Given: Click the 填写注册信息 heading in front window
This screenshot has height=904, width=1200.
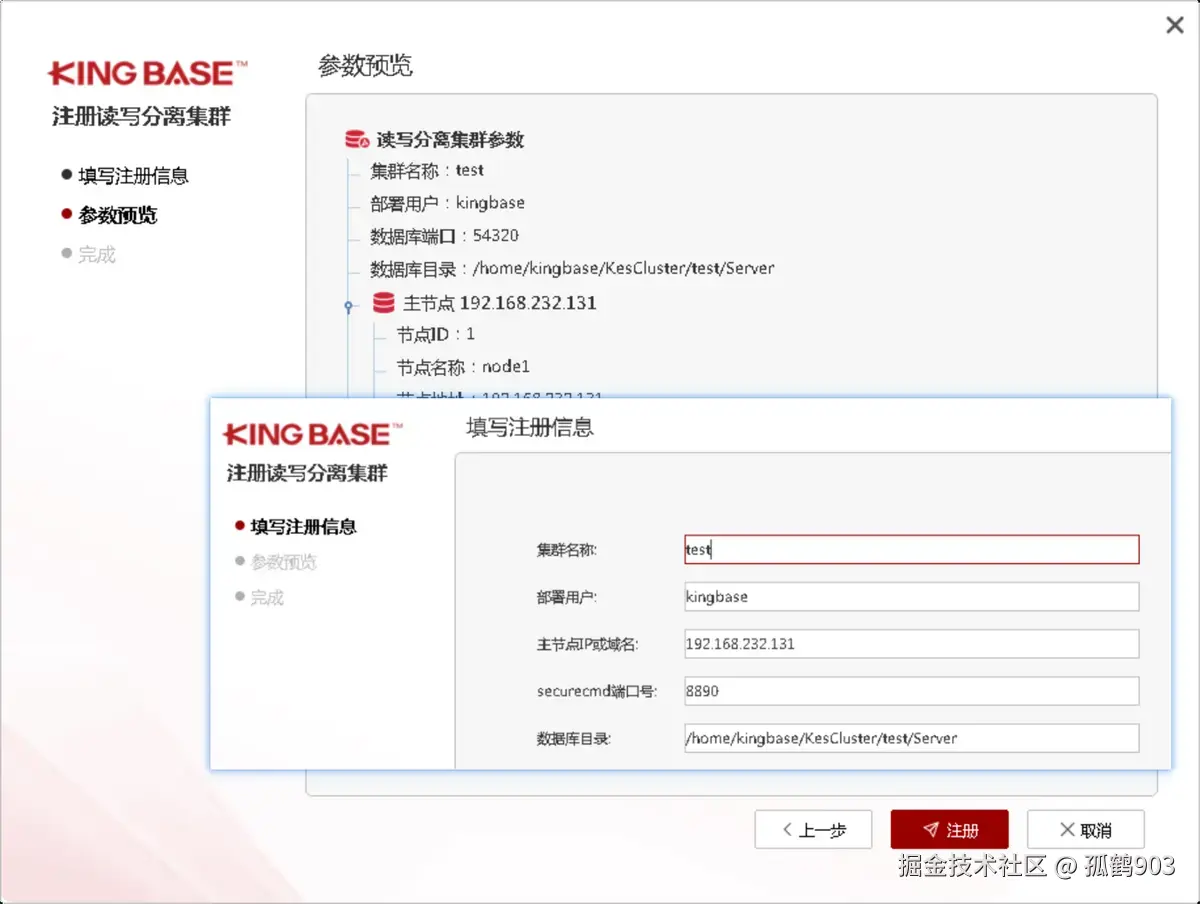Looking at the screenshot, I should [530, 427].
